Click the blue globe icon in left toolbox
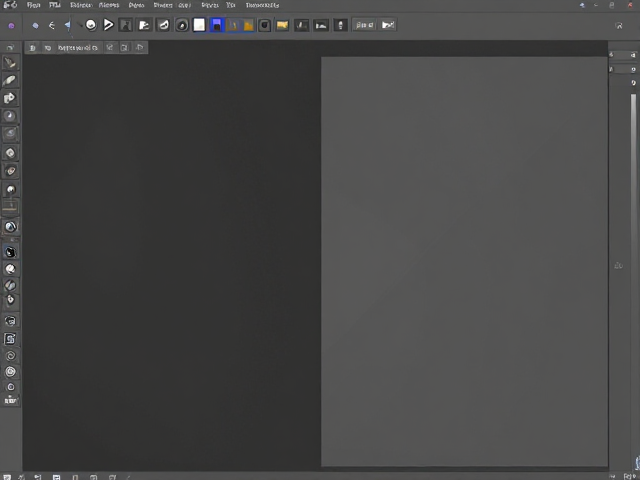This screenshot has height=480, width=640. coord(11,227)
